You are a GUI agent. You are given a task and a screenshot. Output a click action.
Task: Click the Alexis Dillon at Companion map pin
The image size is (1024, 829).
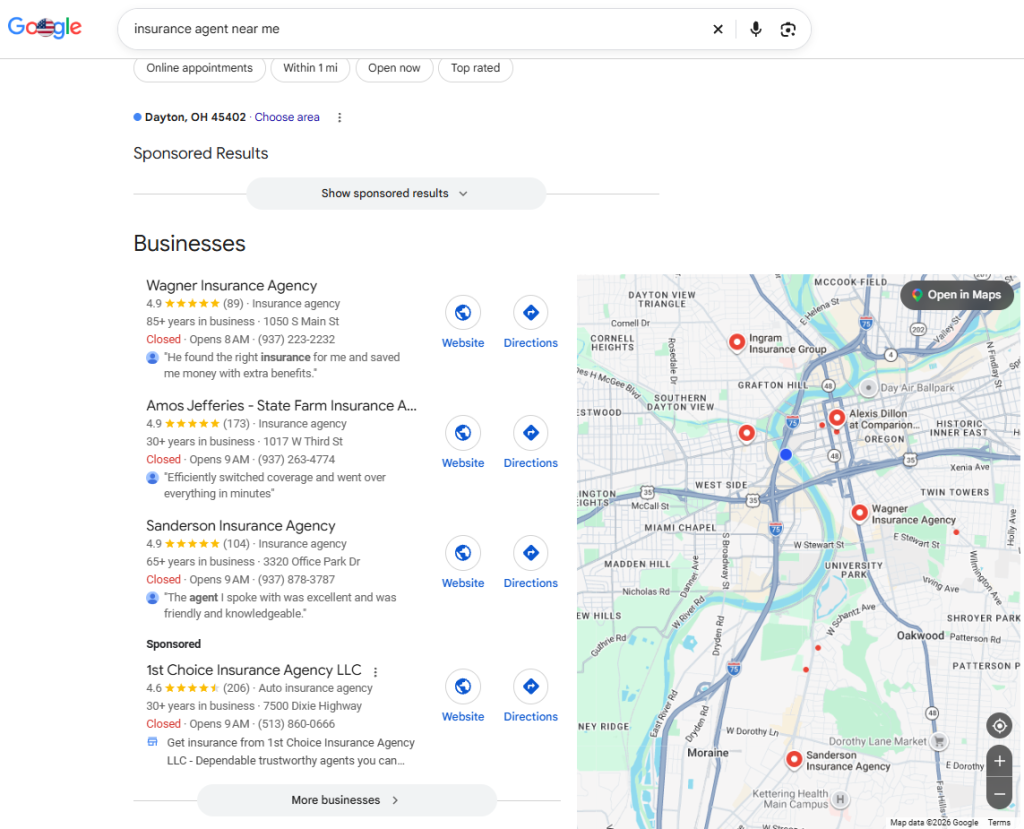pos(837,417)
